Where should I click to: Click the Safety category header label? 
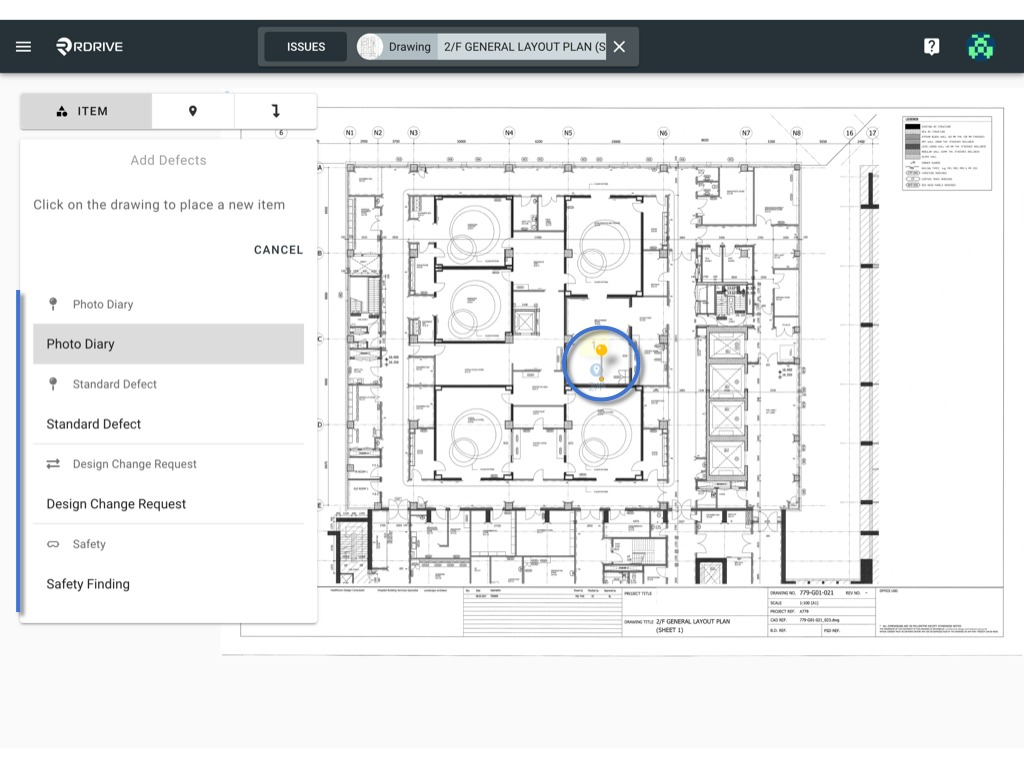(89, 544)
